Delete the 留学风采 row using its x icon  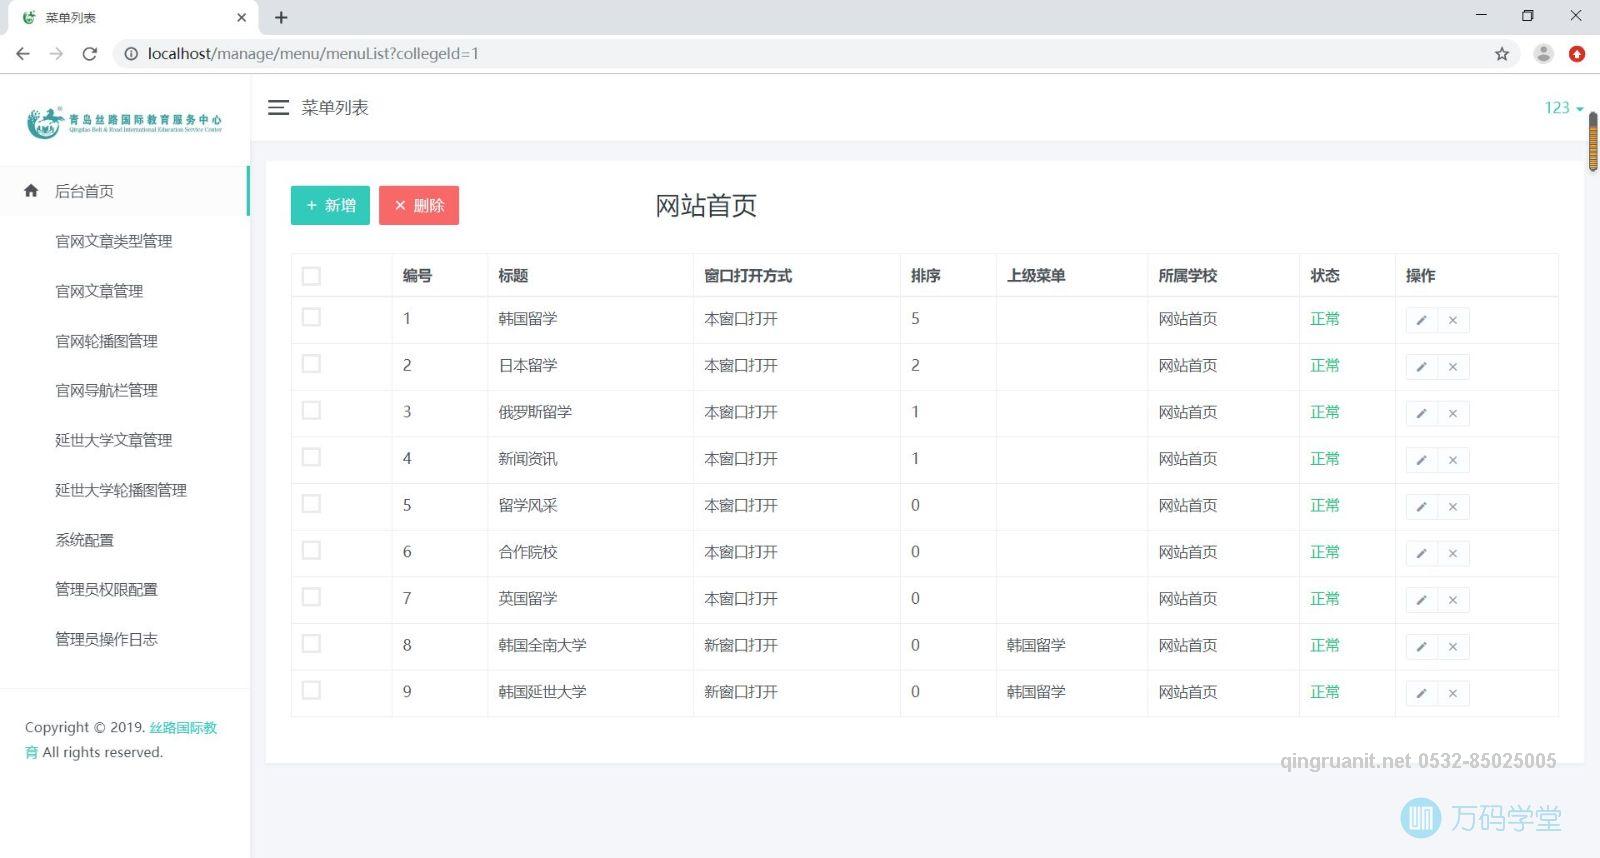pyautogui.click(x=1453, y=507)
